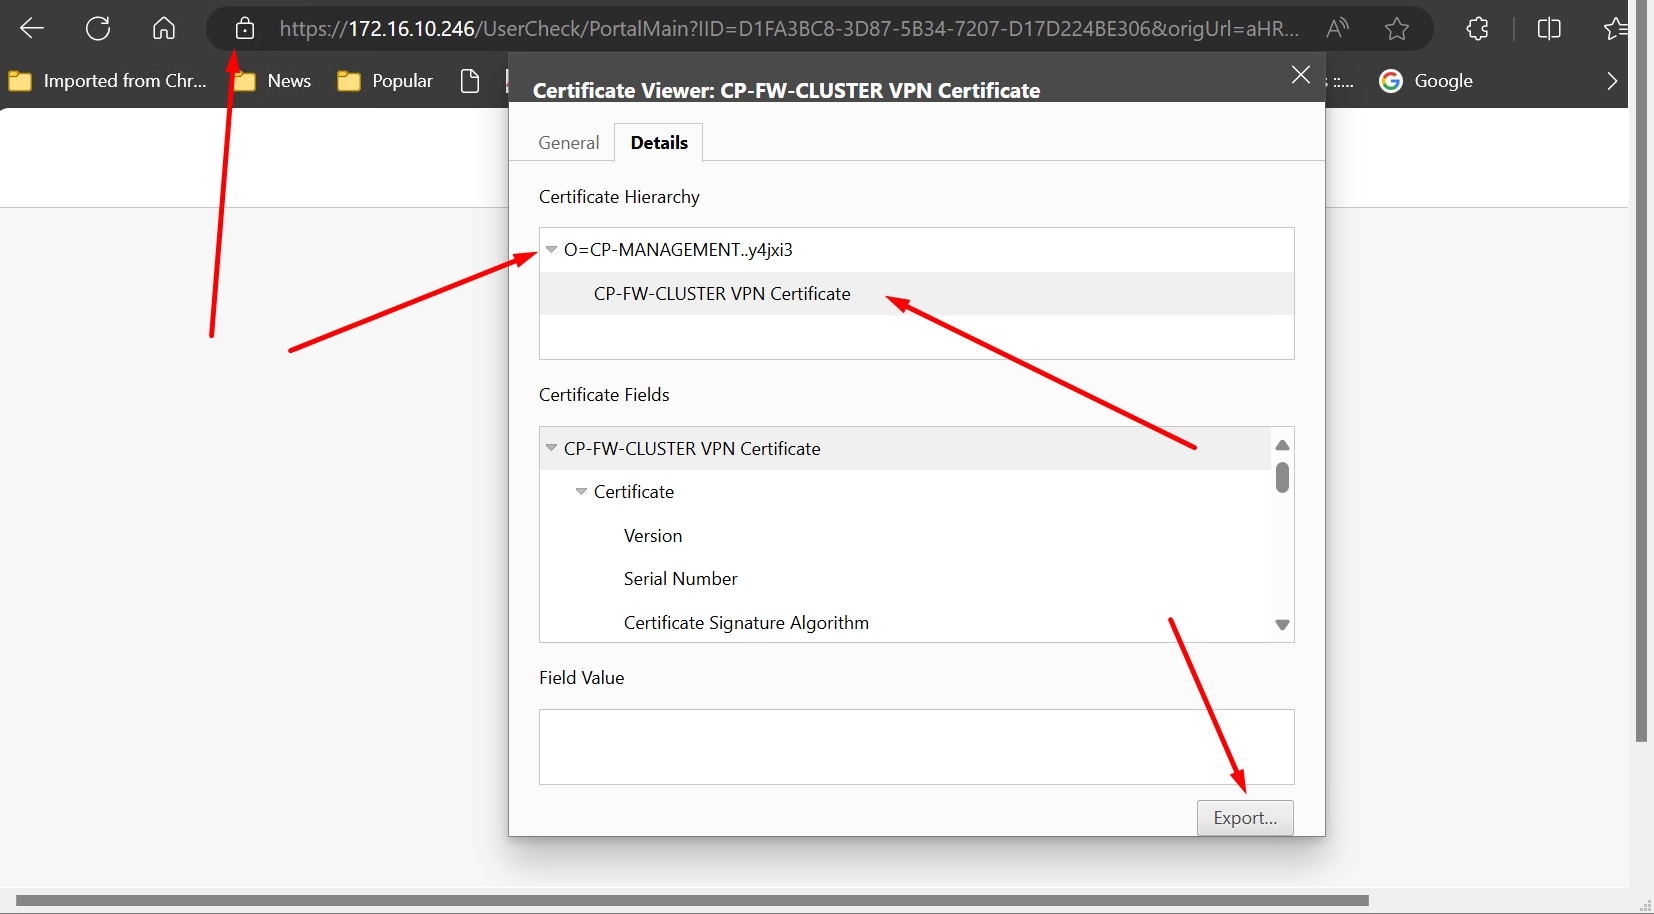Screen dimensions: 1654x914
Task: Collapse the Certificate subtree in Certificate Fields
Action: pyautogui.click(x=582, y=491)
